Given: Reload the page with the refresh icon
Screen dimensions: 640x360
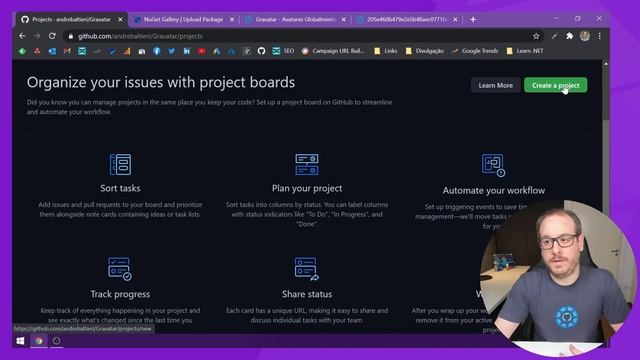Looking at the screenshot, I should pyautogui.click(x=52, y=36).
